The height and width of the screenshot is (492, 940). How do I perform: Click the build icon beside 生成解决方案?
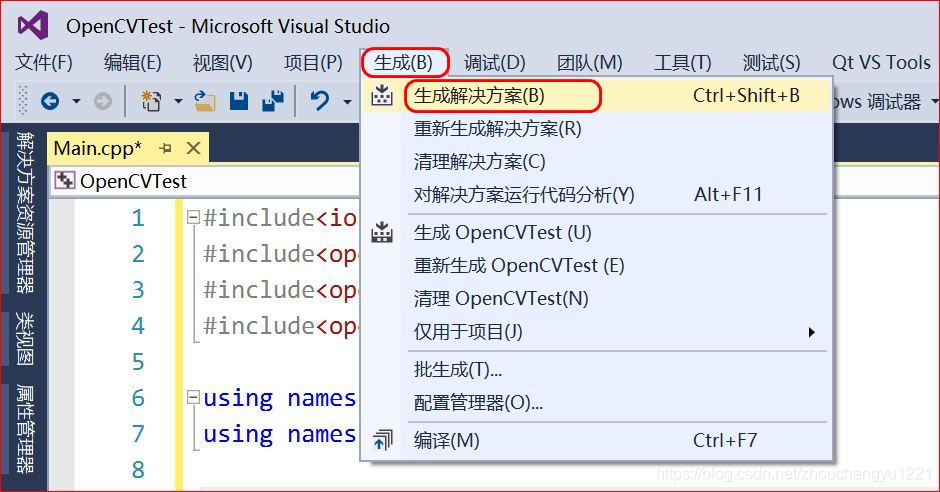(382, 95)
